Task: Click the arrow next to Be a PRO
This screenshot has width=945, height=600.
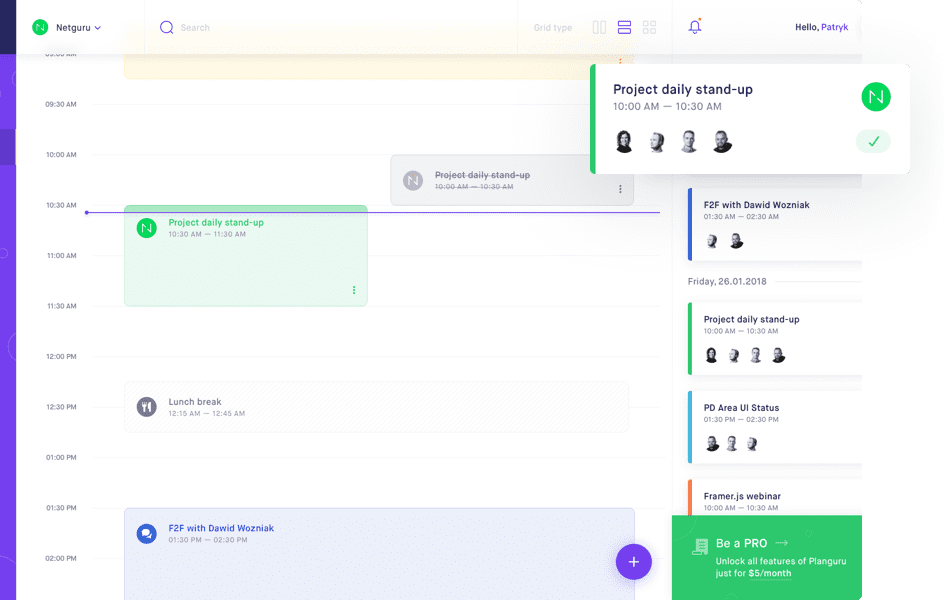Action: (x=782, y=543)
